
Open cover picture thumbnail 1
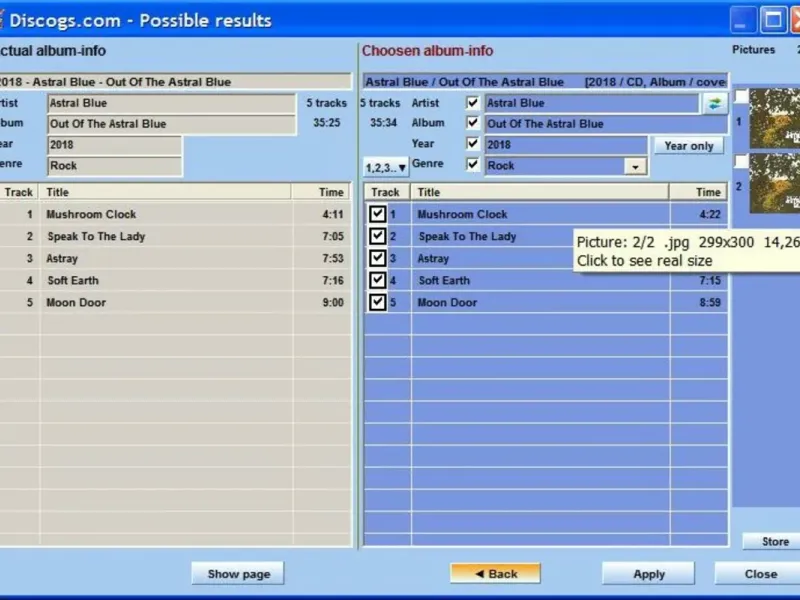pos(774,118)
